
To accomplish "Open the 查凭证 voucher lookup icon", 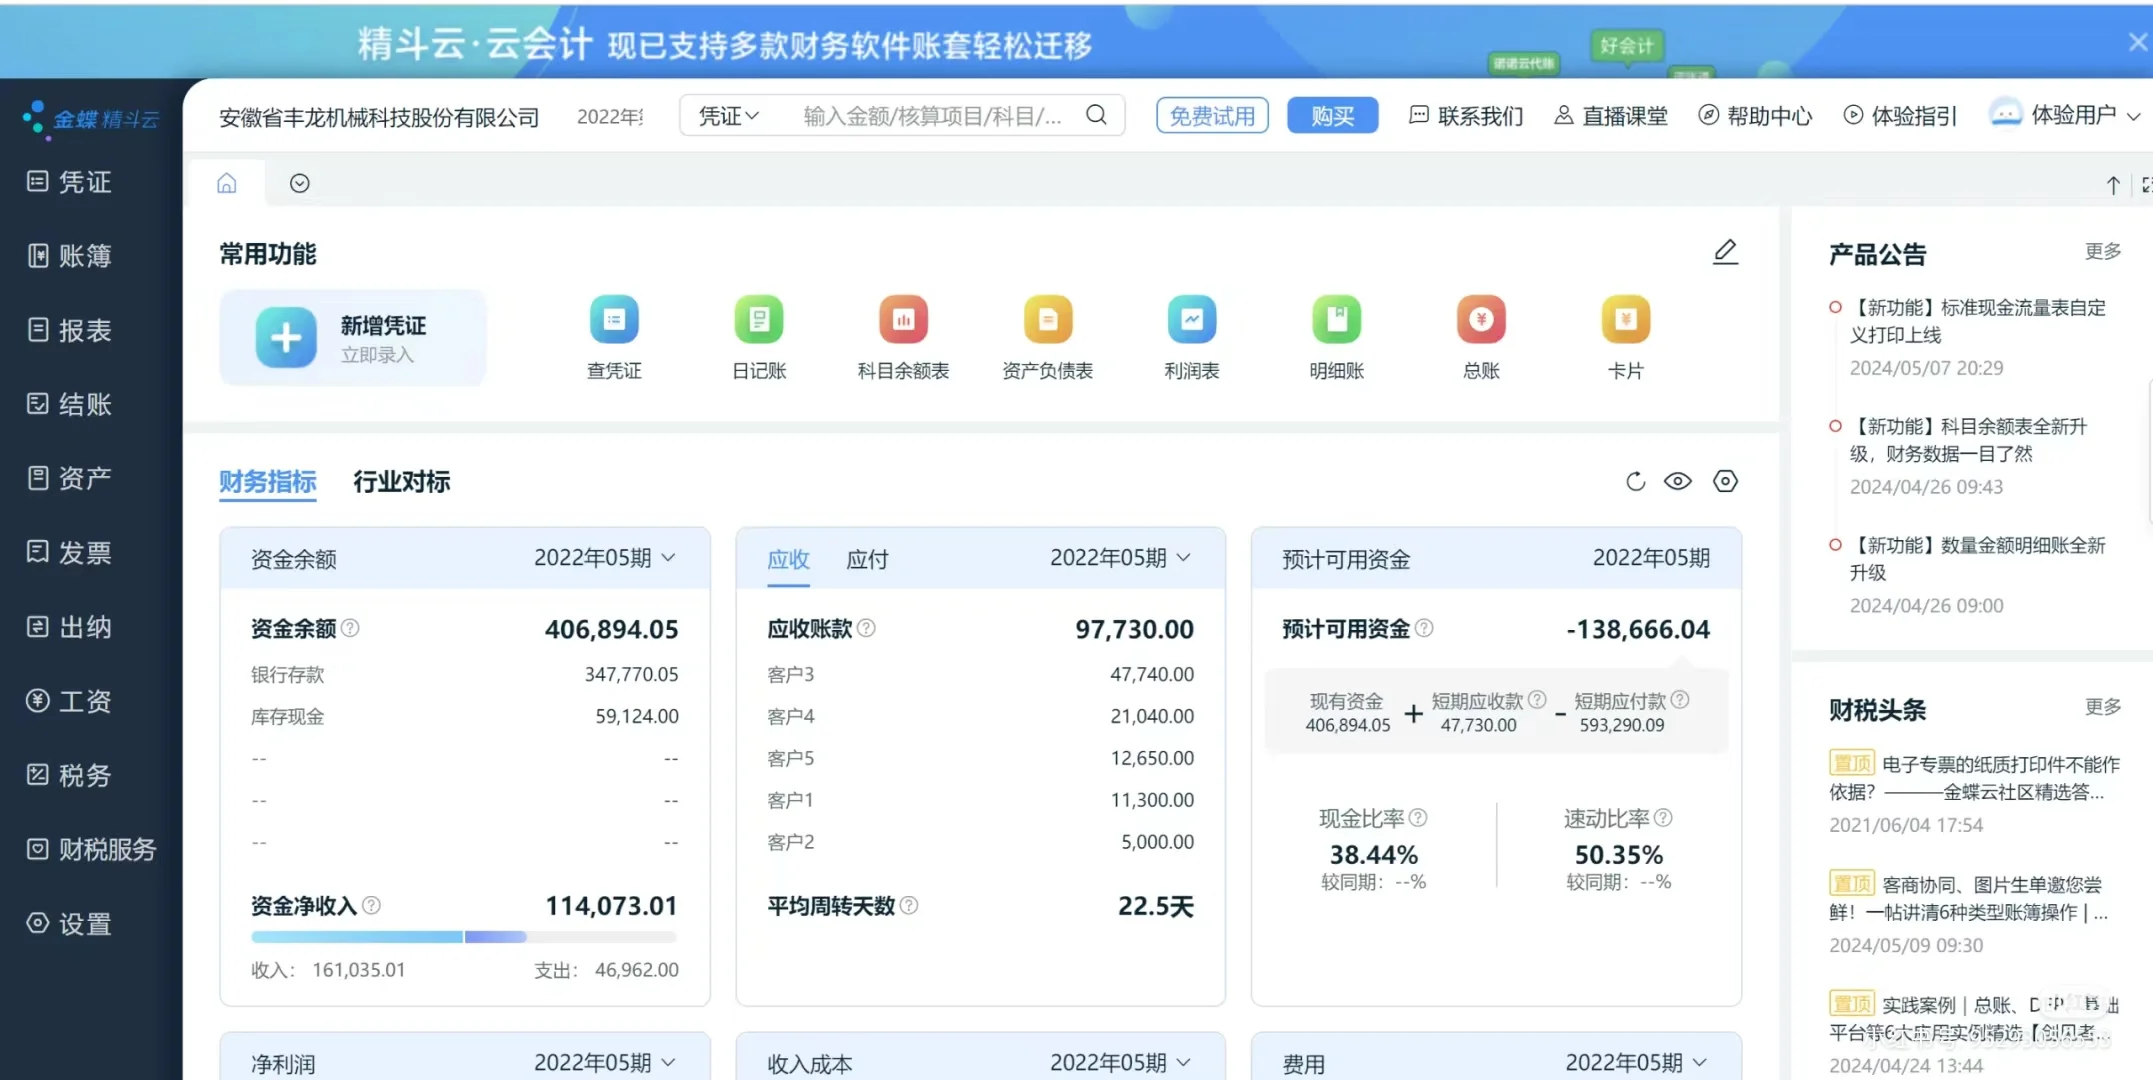I will tap(614, 320).
